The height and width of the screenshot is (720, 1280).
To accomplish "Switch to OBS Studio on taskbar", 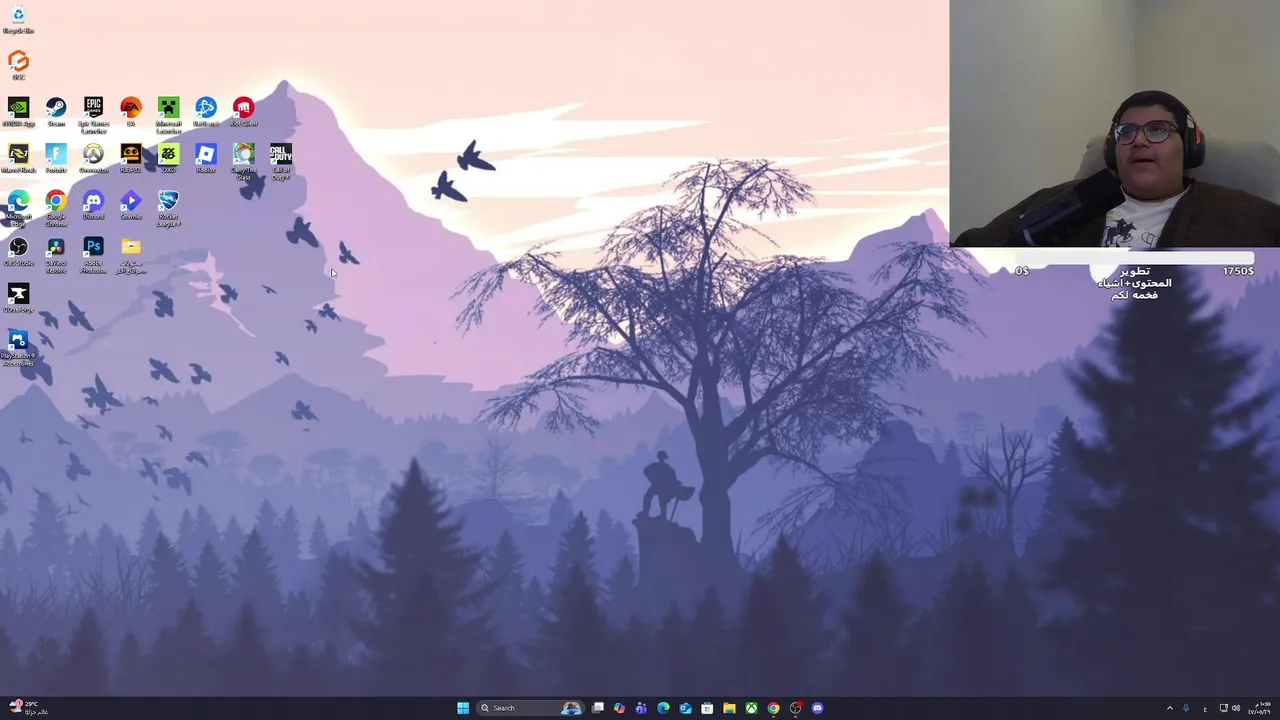I will coord(795,708).
